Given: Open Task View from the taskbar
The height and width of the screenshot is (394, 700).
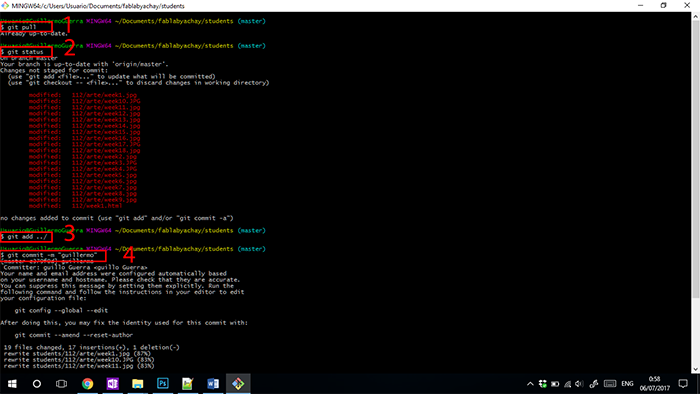Looking at the screenshot, I should point(61,384).
